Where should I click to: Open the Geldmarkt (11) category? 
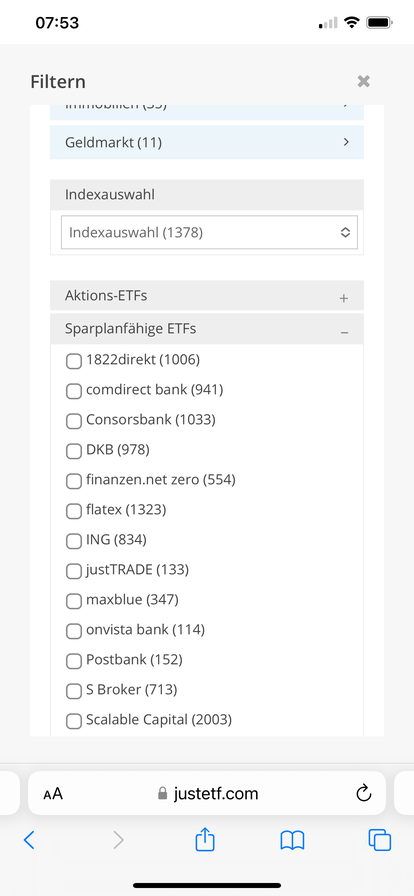pyautogui.click(x=207, y=142)
